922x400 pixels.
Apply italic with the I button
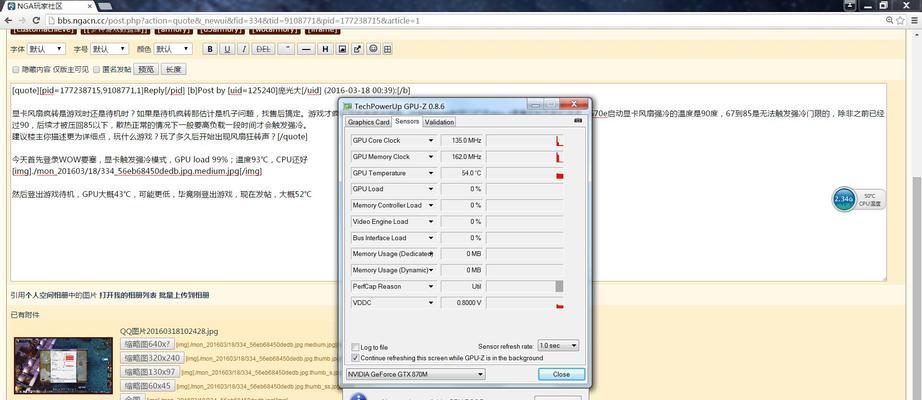pyautogui.click(x=243, y=49)
